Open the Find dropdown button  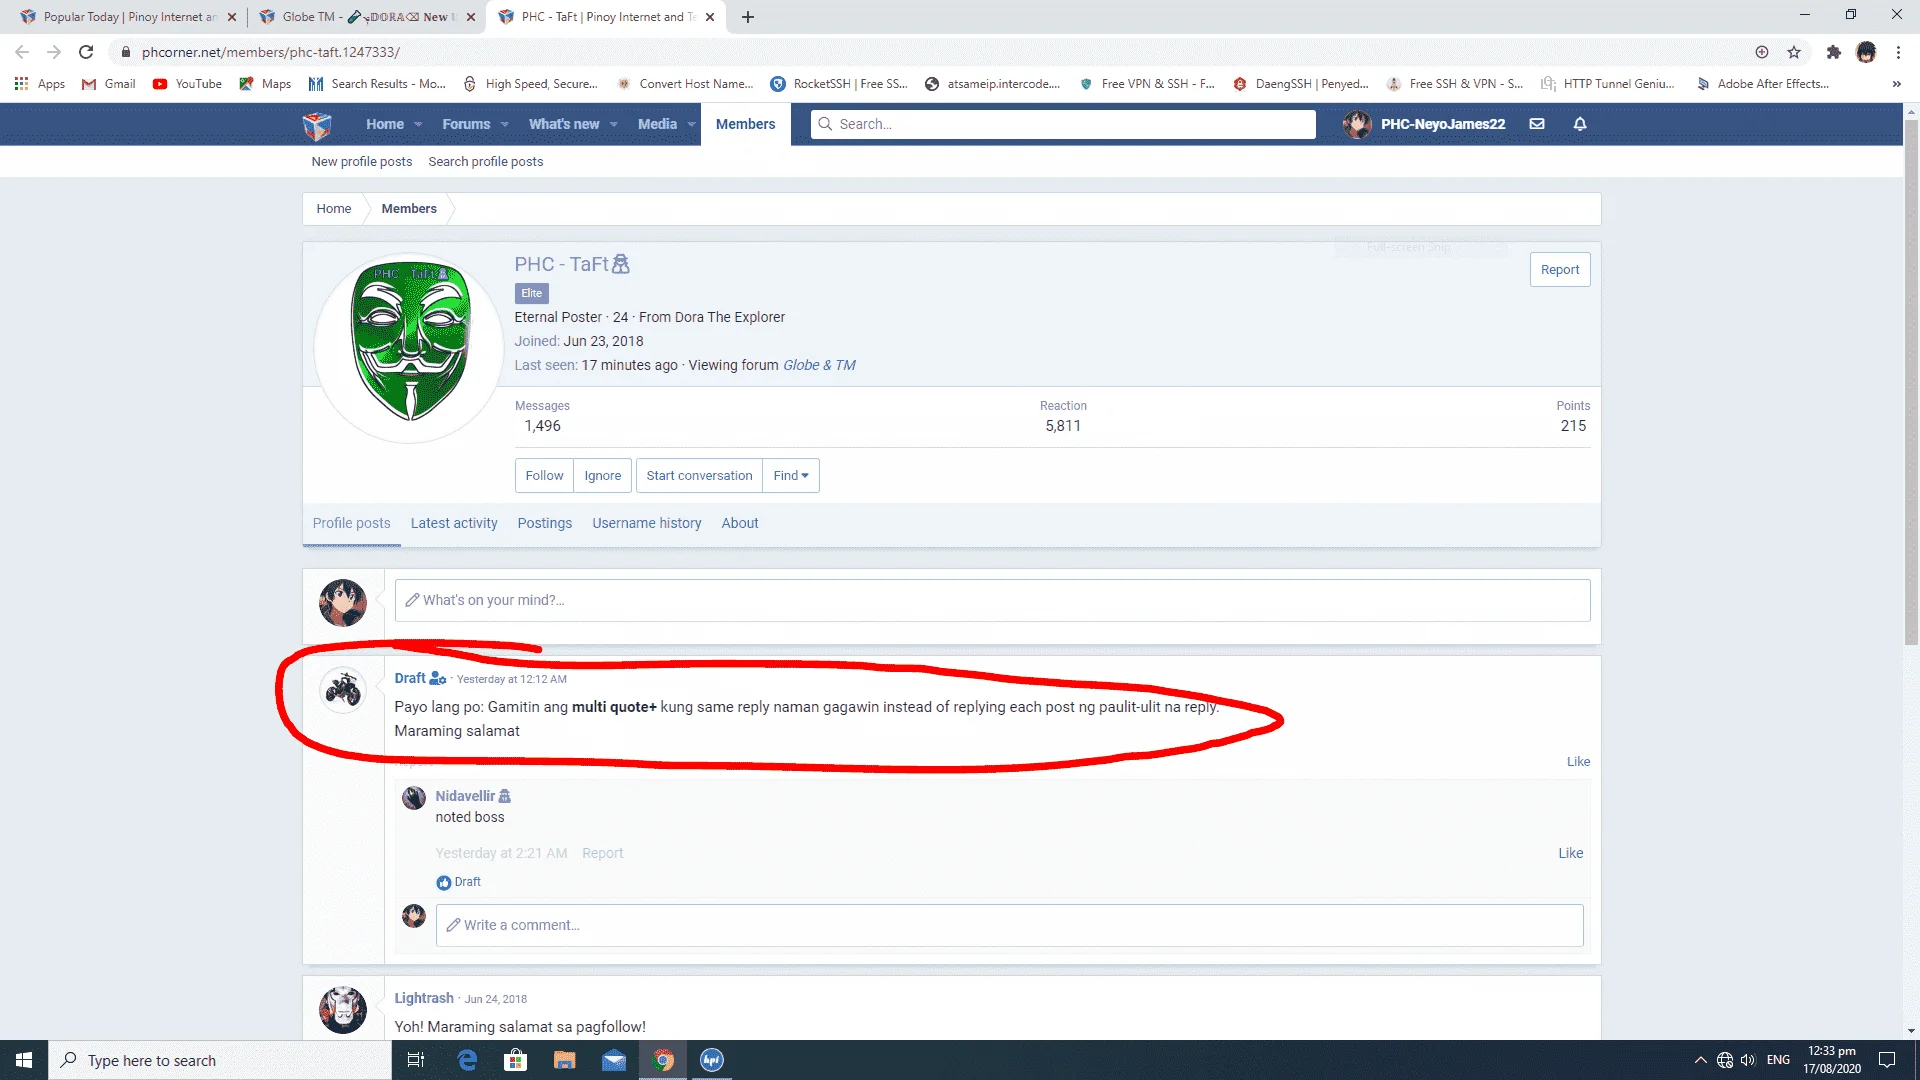[791, 476]
